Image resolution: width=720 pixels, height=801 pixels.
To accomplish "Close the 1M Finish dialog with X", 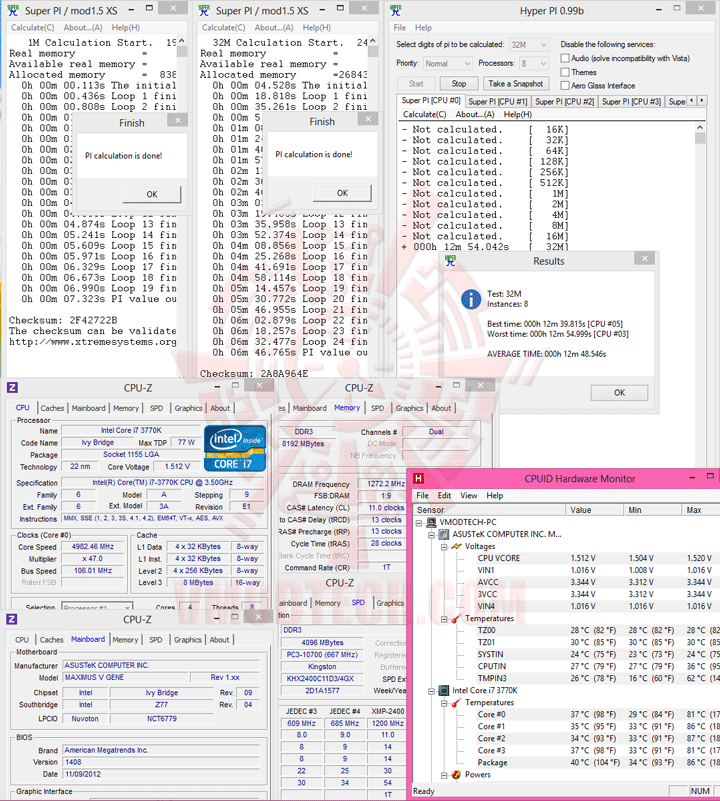I will [177, 121].
